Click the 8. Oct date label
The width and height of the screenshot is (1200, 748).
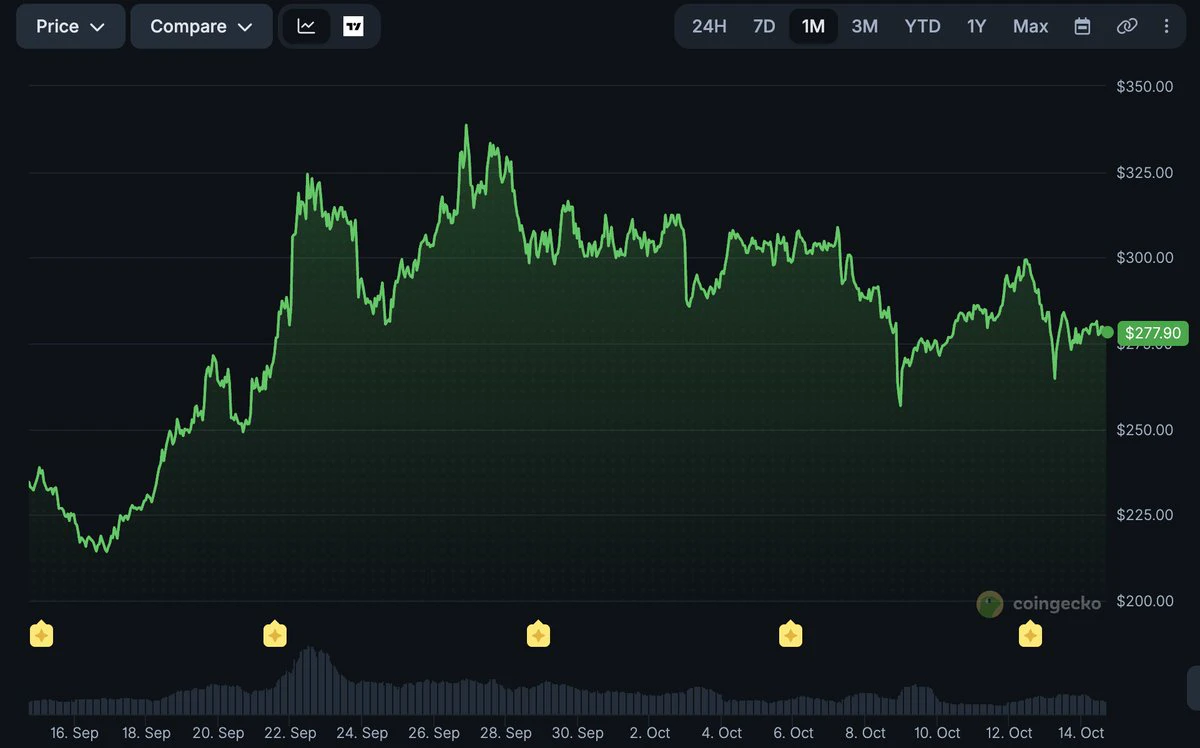866,733
